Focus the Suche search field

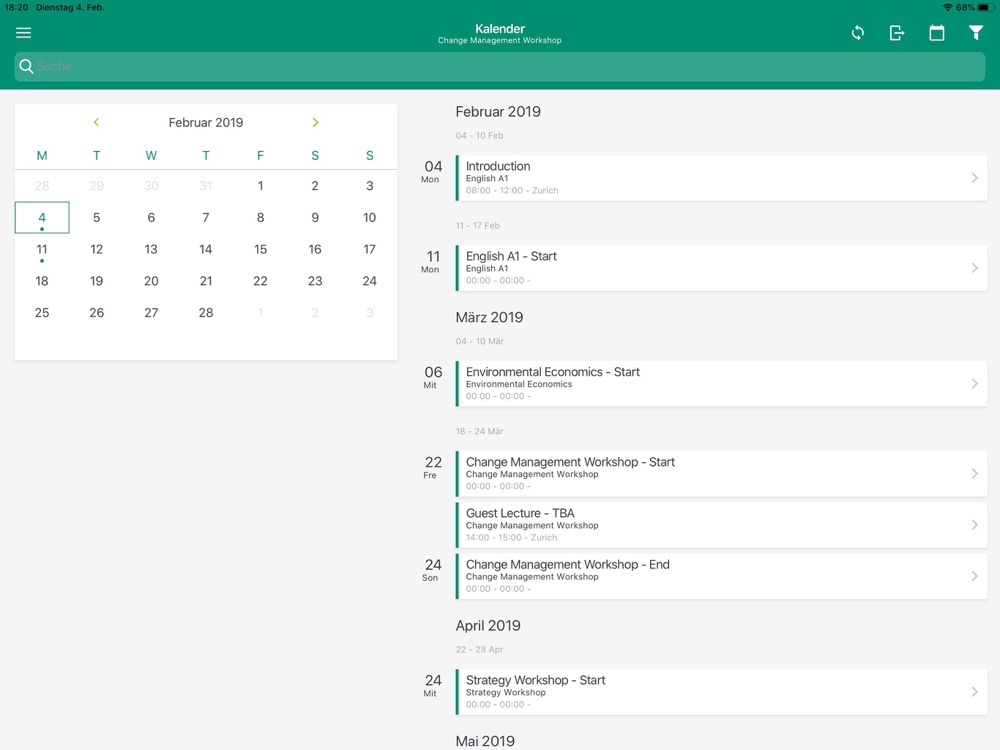[499, 66]
